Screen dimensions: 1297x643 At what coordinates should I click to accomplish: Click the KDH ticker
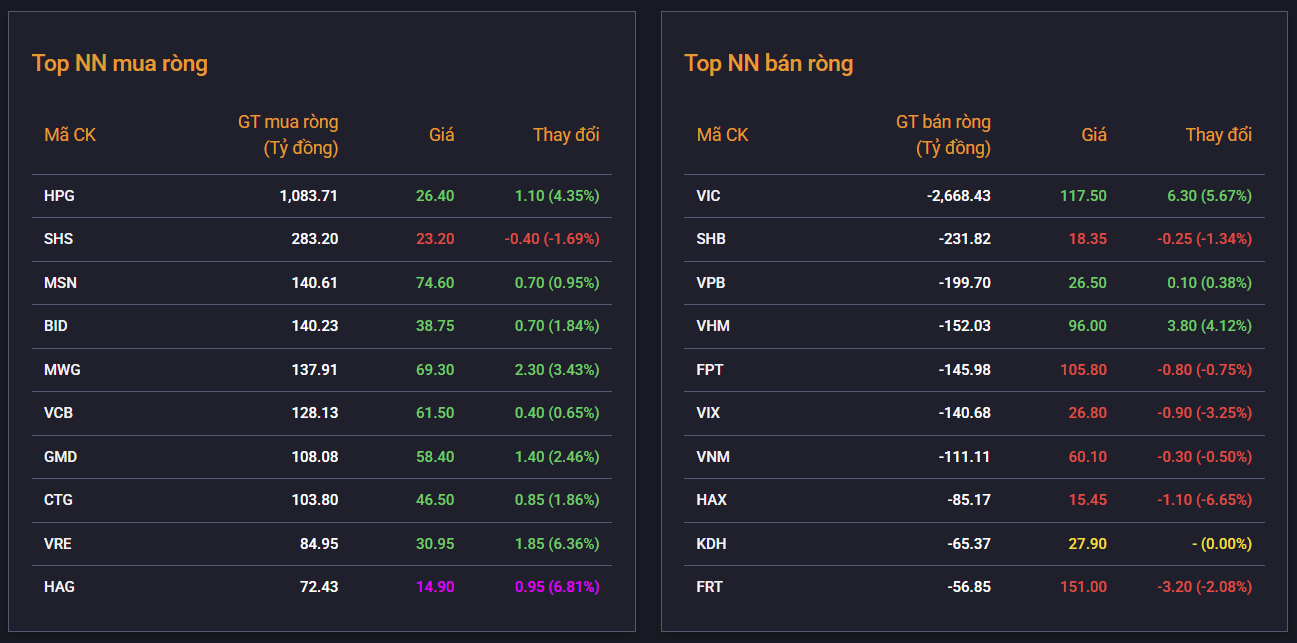click(x=711, y=544)
